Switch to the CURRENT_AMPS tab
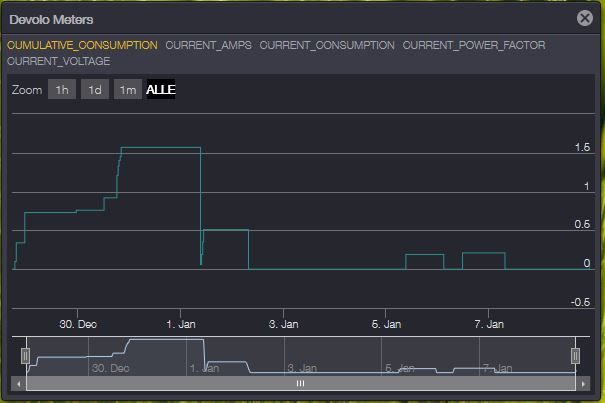This screenshot has height=403, width=605. [x=208, y=45]
